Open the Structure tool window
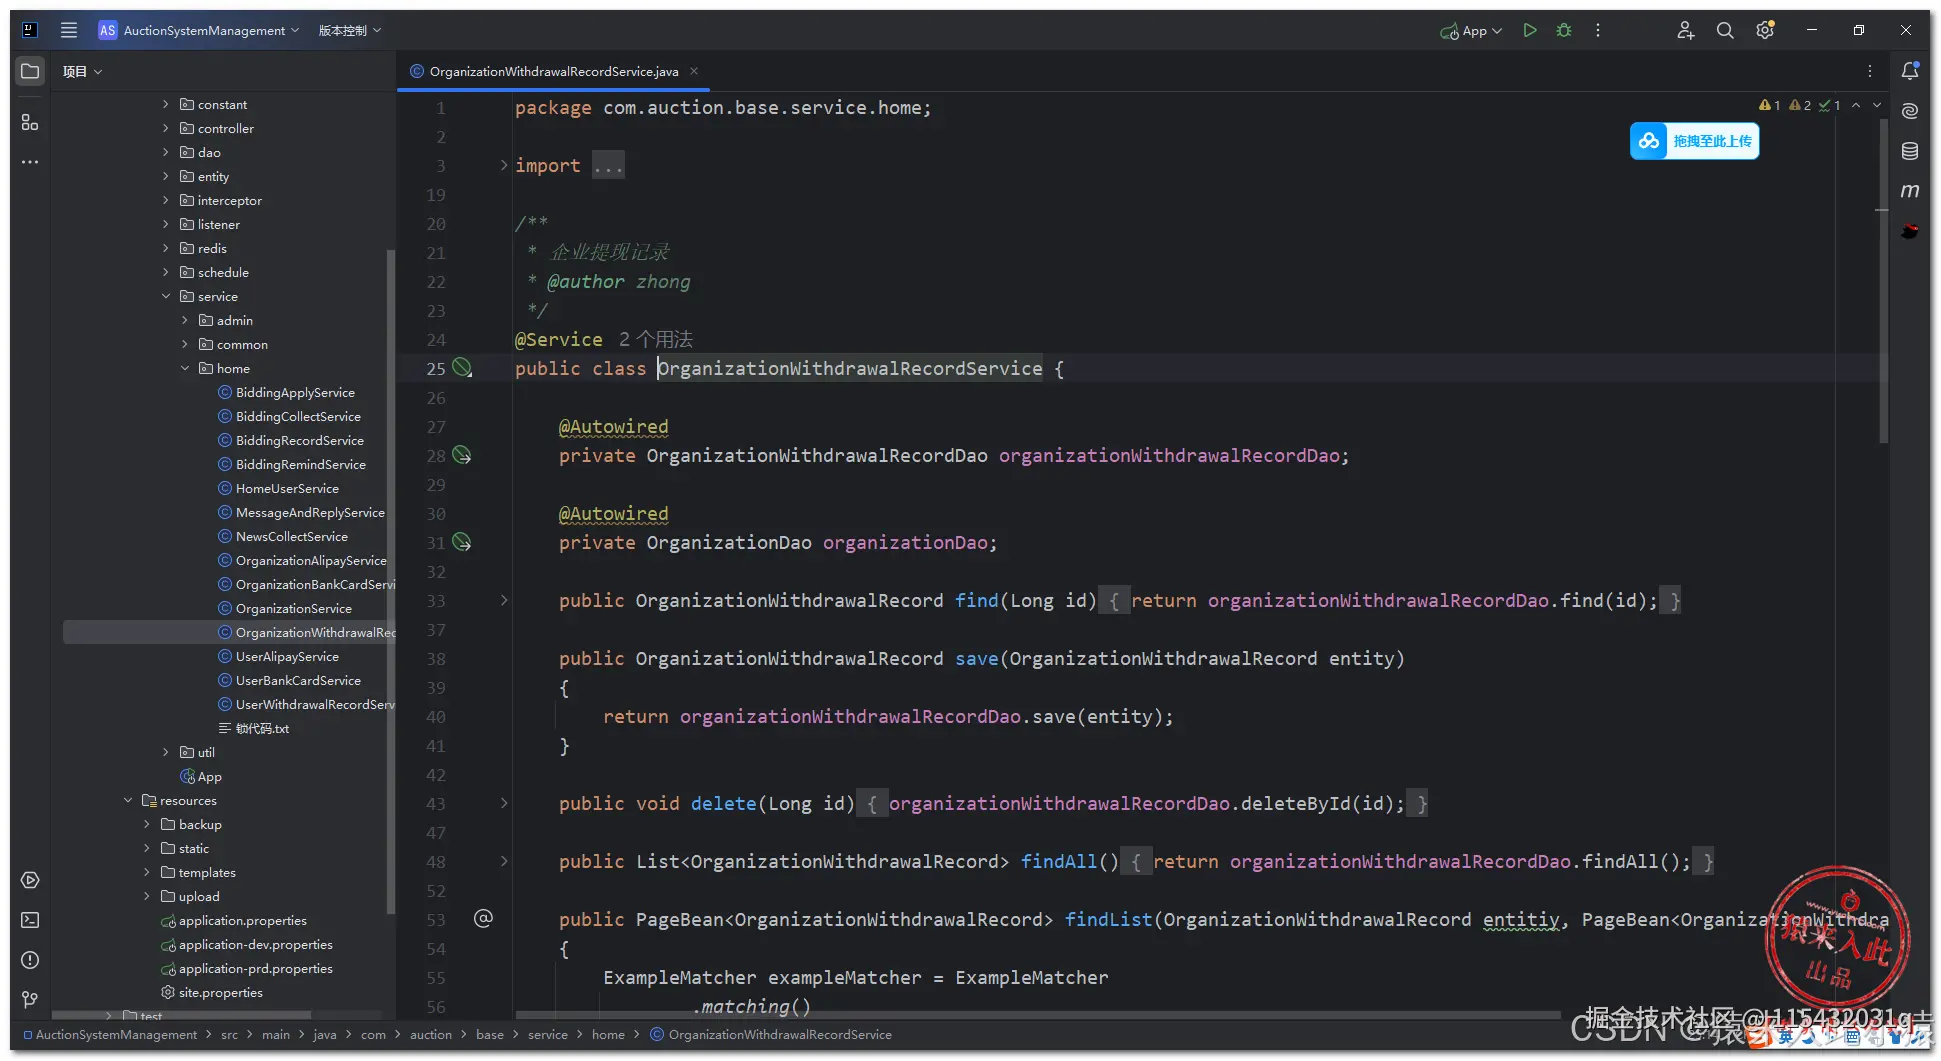Viewport: 1941px width, 1061px height. pos(30,122)
